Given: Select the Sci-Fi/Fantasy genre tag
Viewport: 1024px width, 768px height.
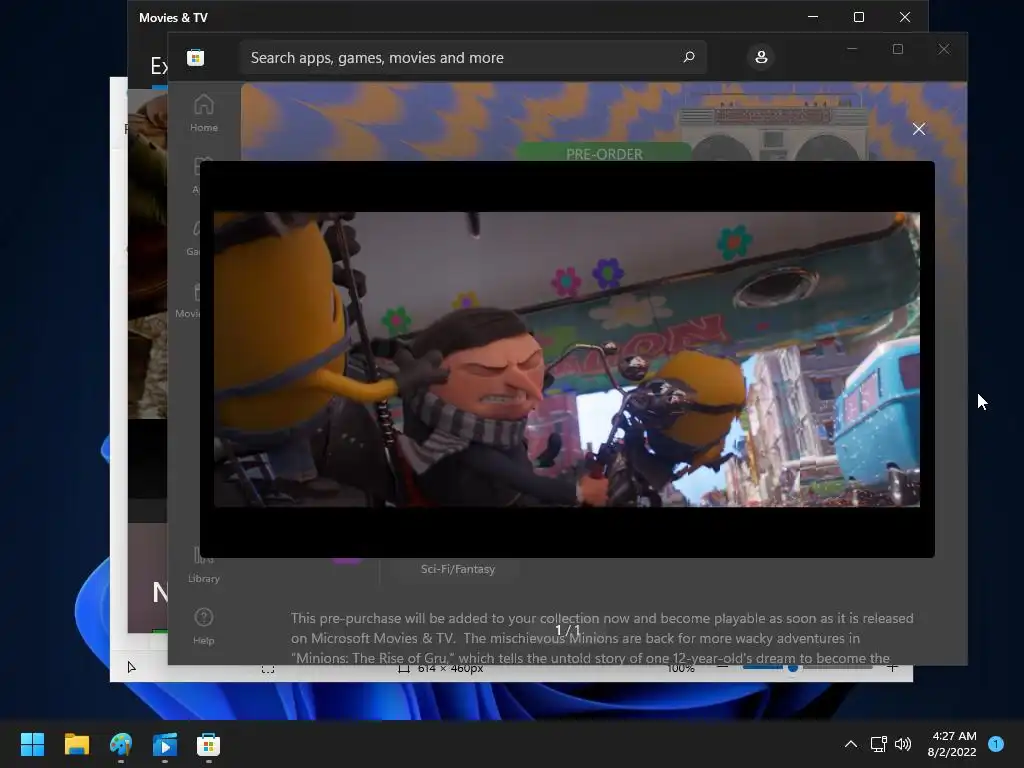Looking at the screenshot, I should (458, 569).
